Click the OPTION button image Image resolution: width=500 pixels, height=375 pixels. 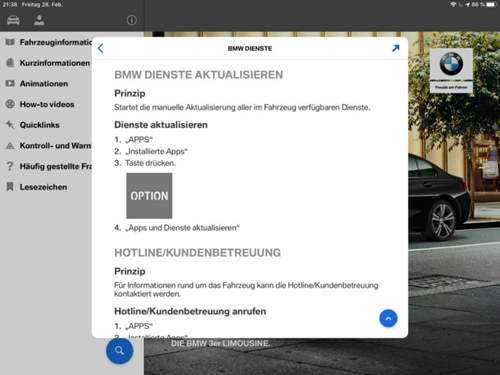click(149, 196)
